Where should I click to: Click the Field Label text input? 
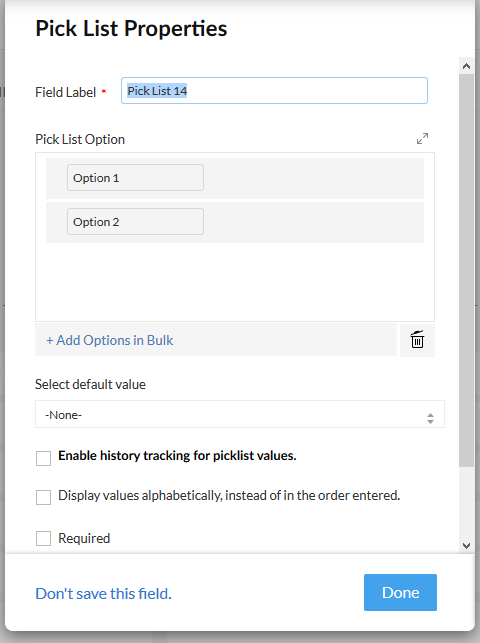pyautogui.click(x=274, y=91)
